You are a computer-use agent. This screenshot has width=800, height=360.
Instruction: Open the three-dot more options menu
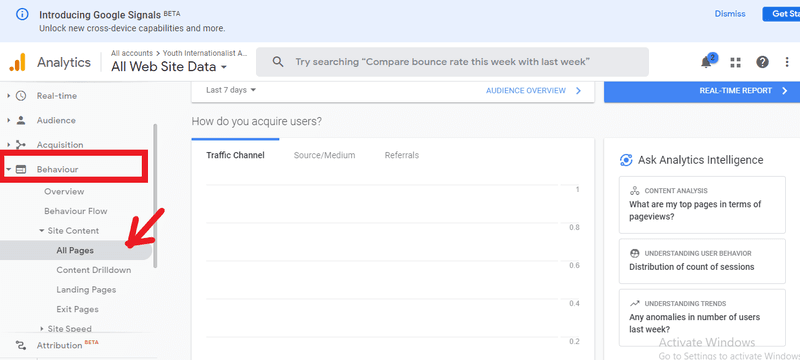pos(787,62)
